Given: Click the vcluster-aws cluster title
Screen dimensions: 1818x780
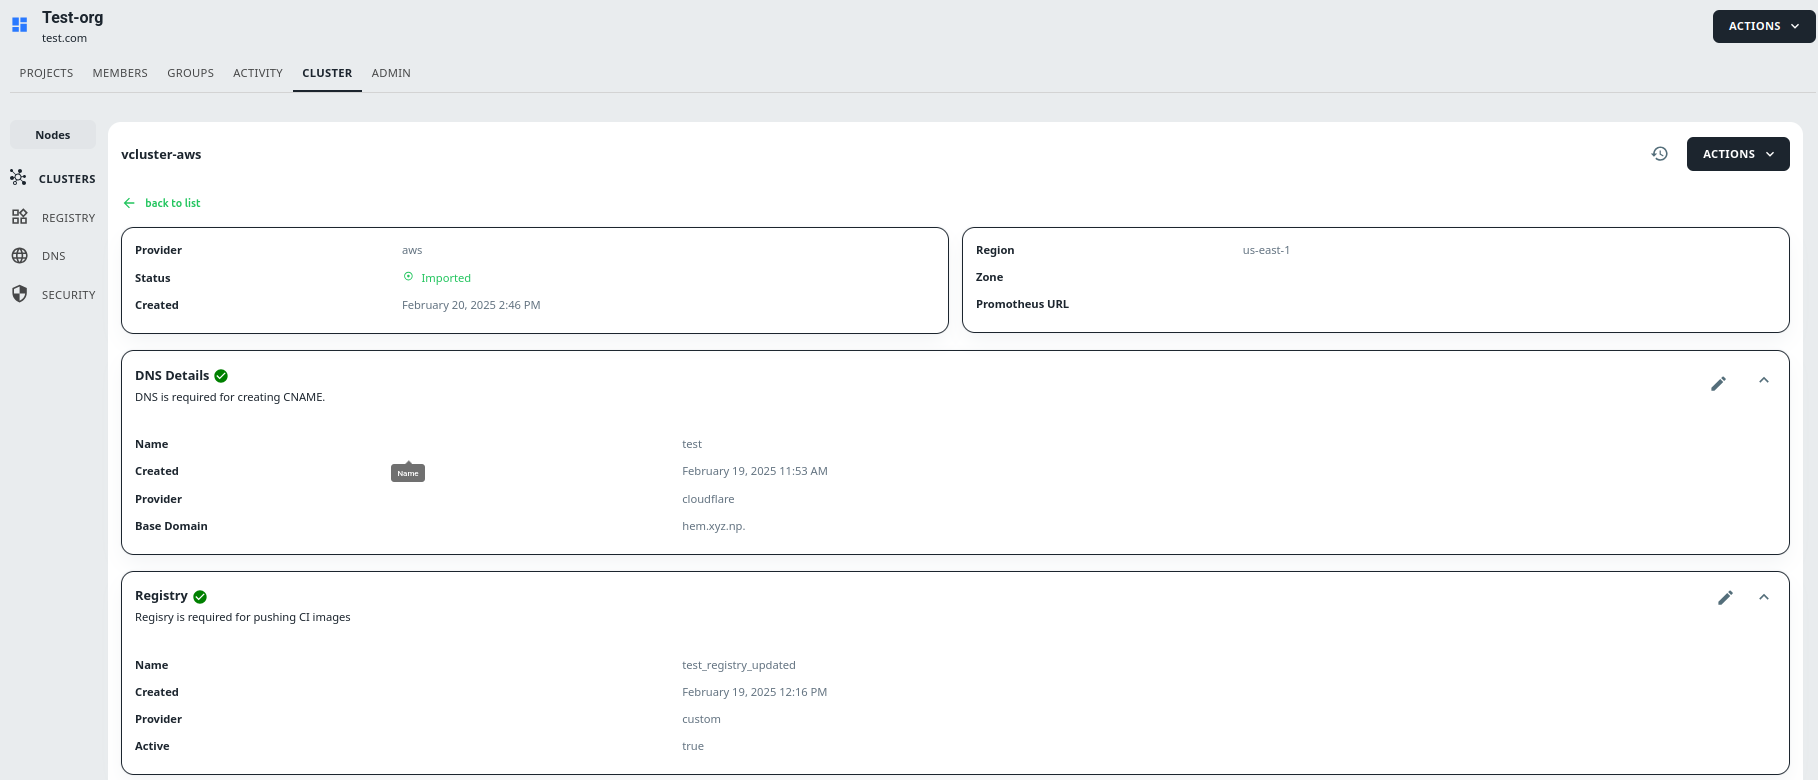Looking at the screenshot, I should click(161, 154).
